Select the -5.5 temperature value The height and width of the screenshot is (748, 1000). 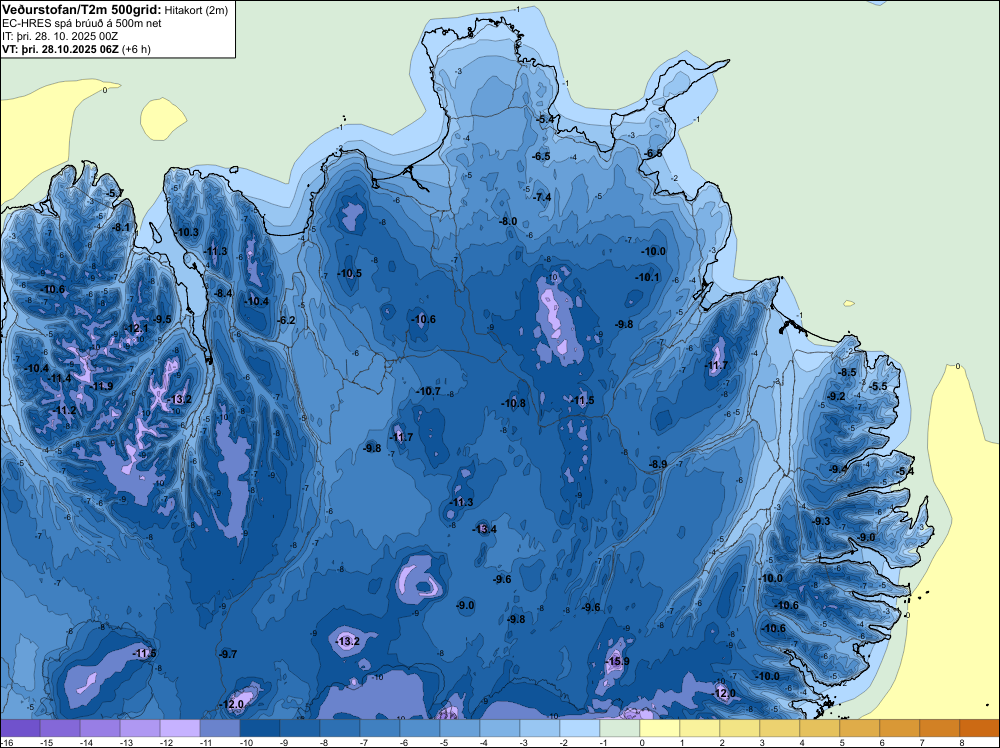(879, 386)
